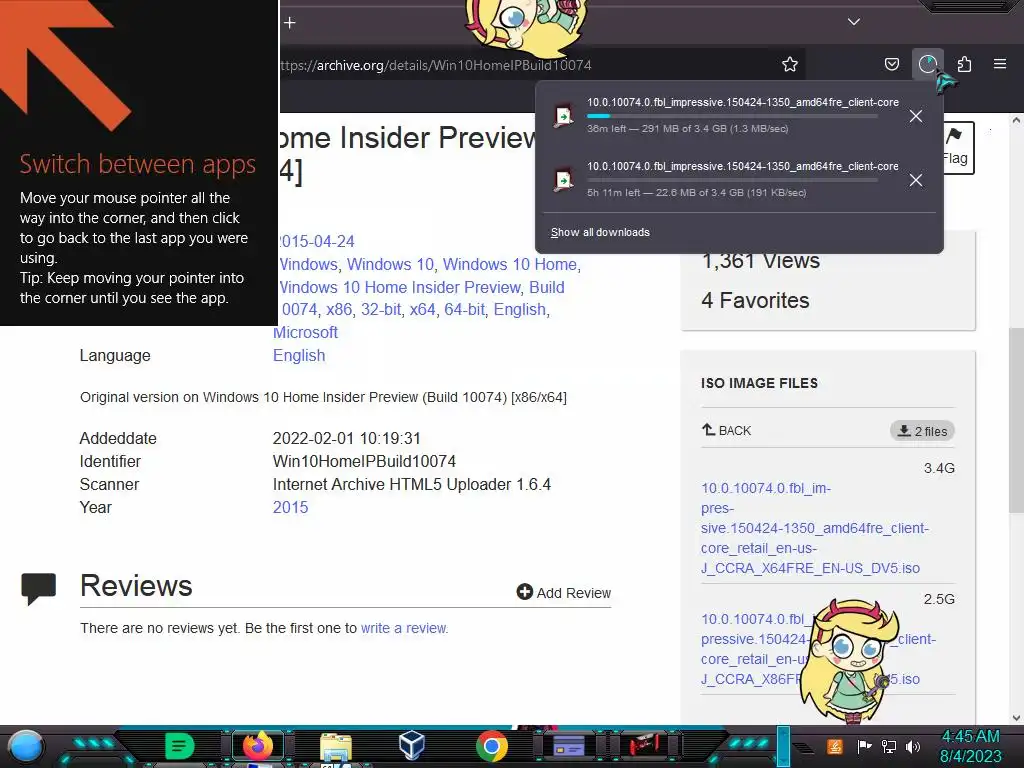Viewport: 1024px width, 768px height.
Task: Open the Microsoft topic link
Action: [x=305, y=332]
